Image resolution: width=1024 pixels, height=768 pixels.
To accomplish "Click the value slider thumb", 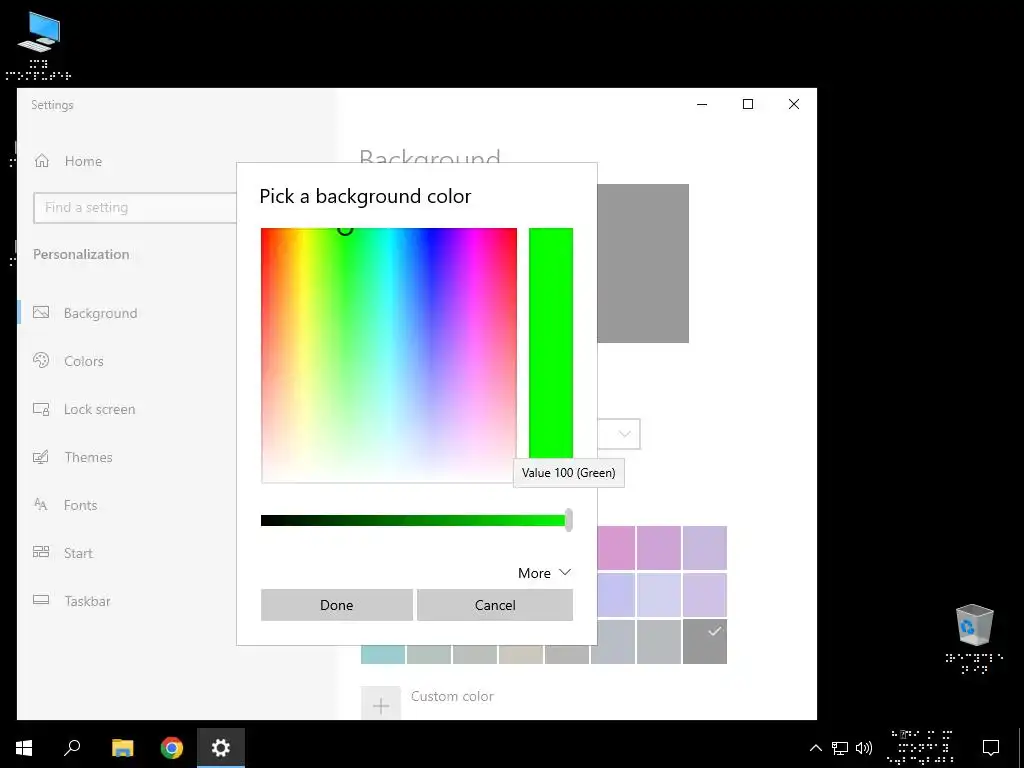I will [569, 520].
